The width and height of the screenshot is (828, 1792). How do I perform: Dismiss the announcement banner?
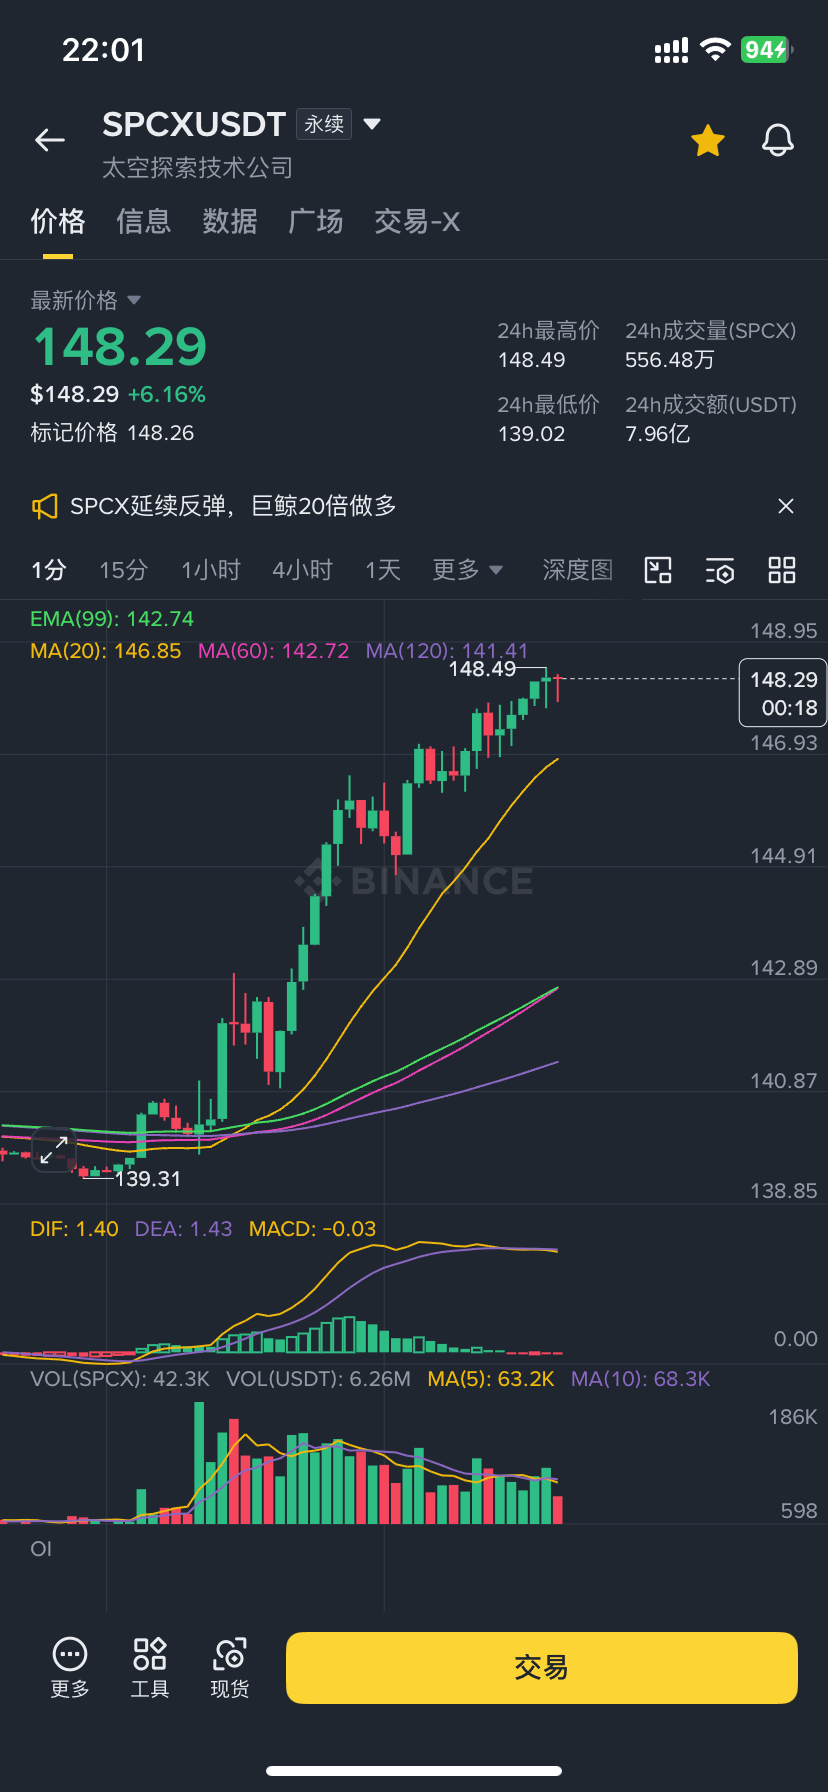(786, 506)
